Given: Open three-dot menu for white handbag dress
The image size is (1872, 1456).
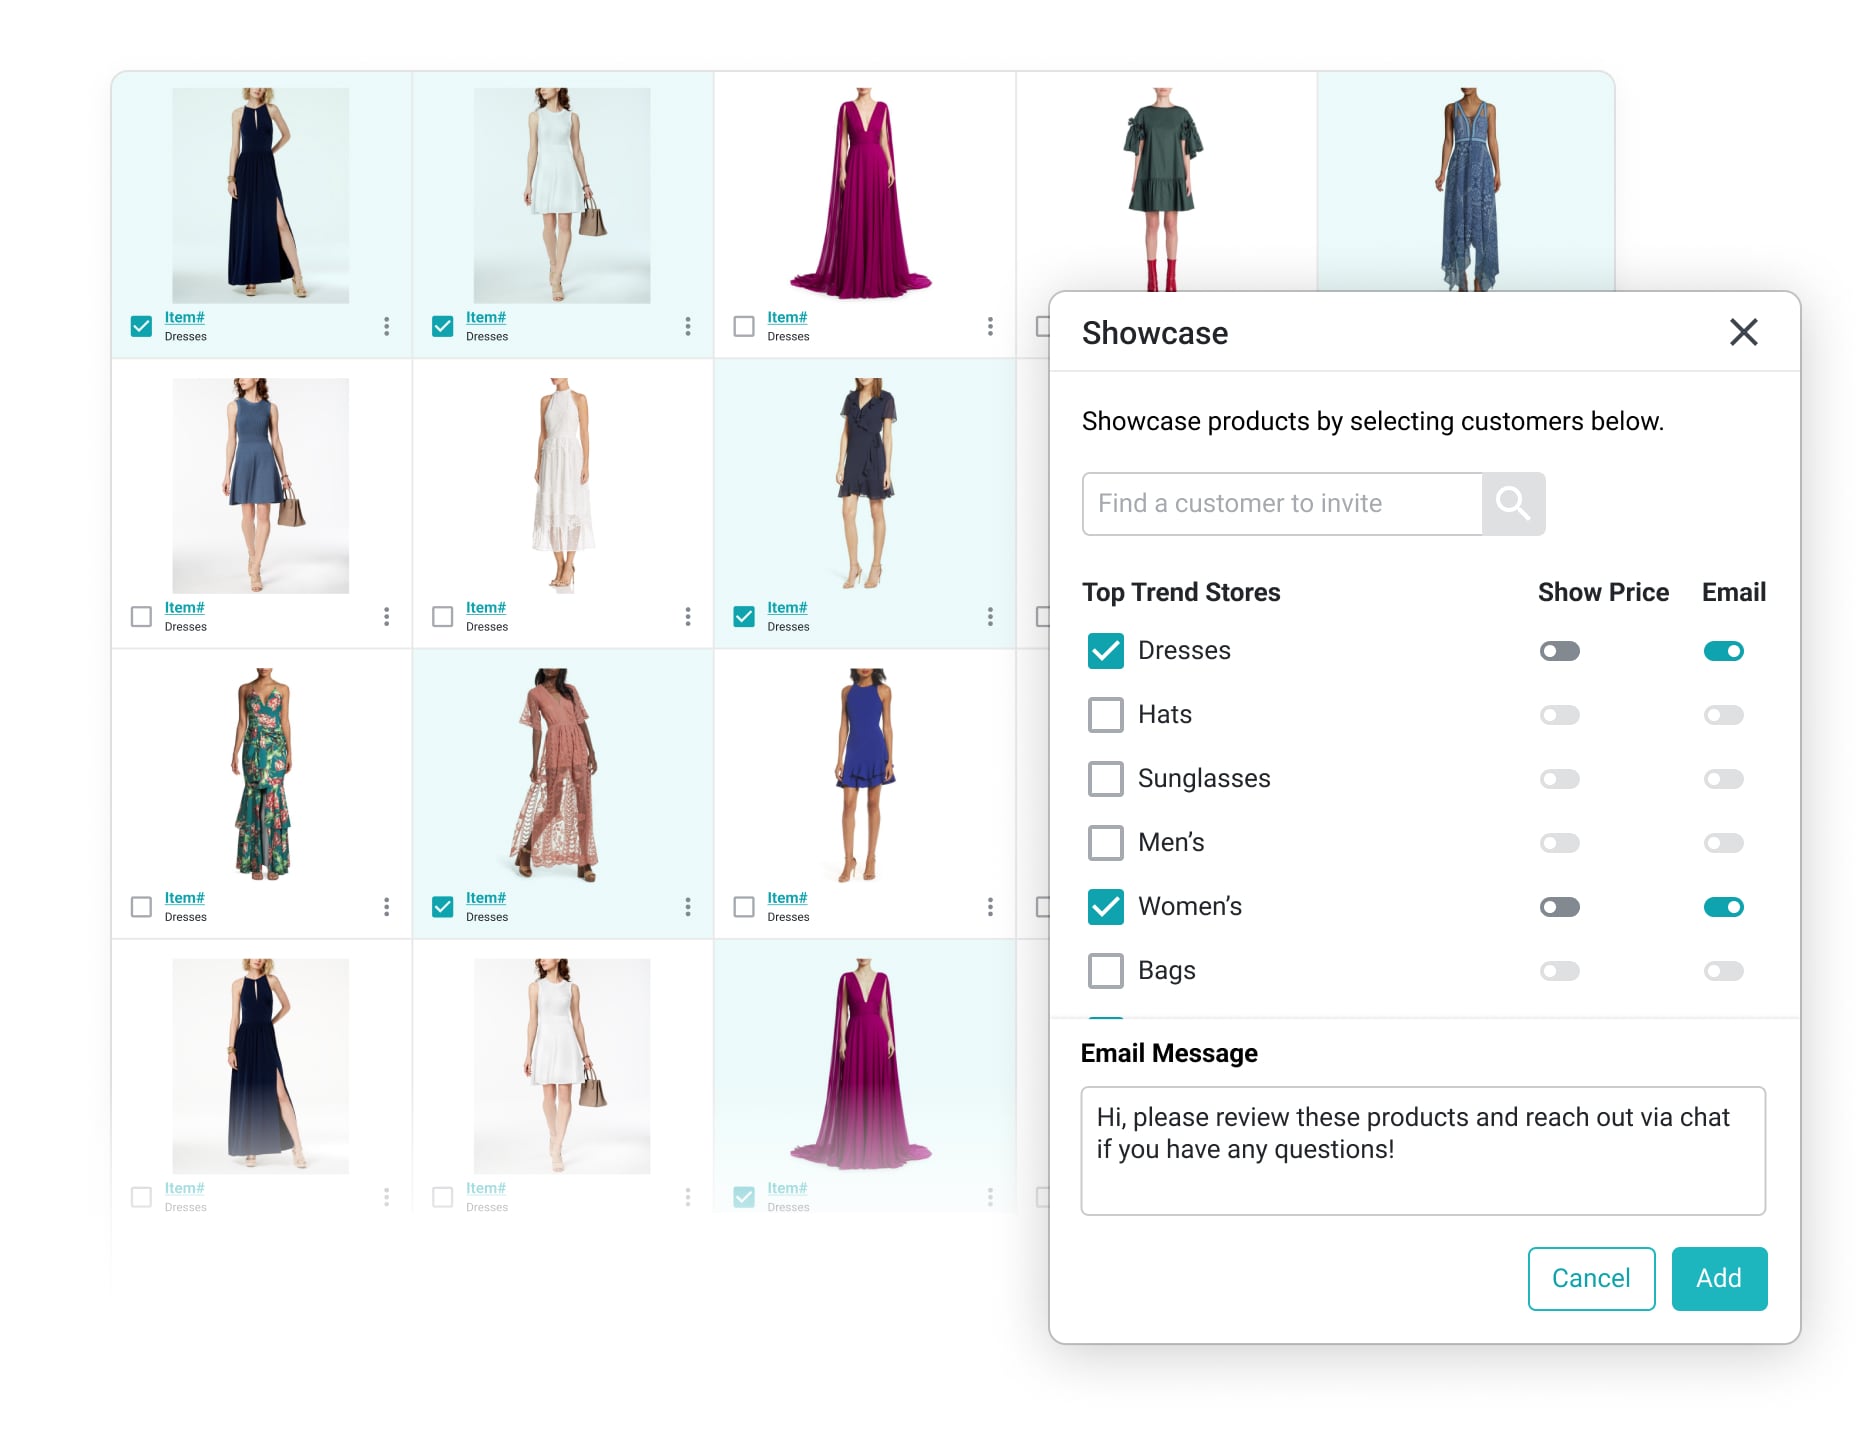Looking at the screenshot, I should (x=688, y=326).
